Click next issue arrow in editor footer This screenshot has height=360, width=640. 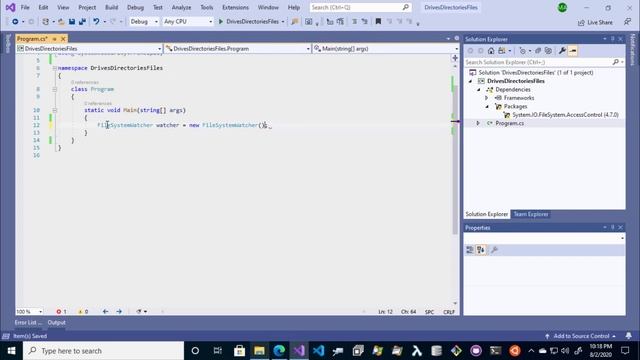coord(119,311)
